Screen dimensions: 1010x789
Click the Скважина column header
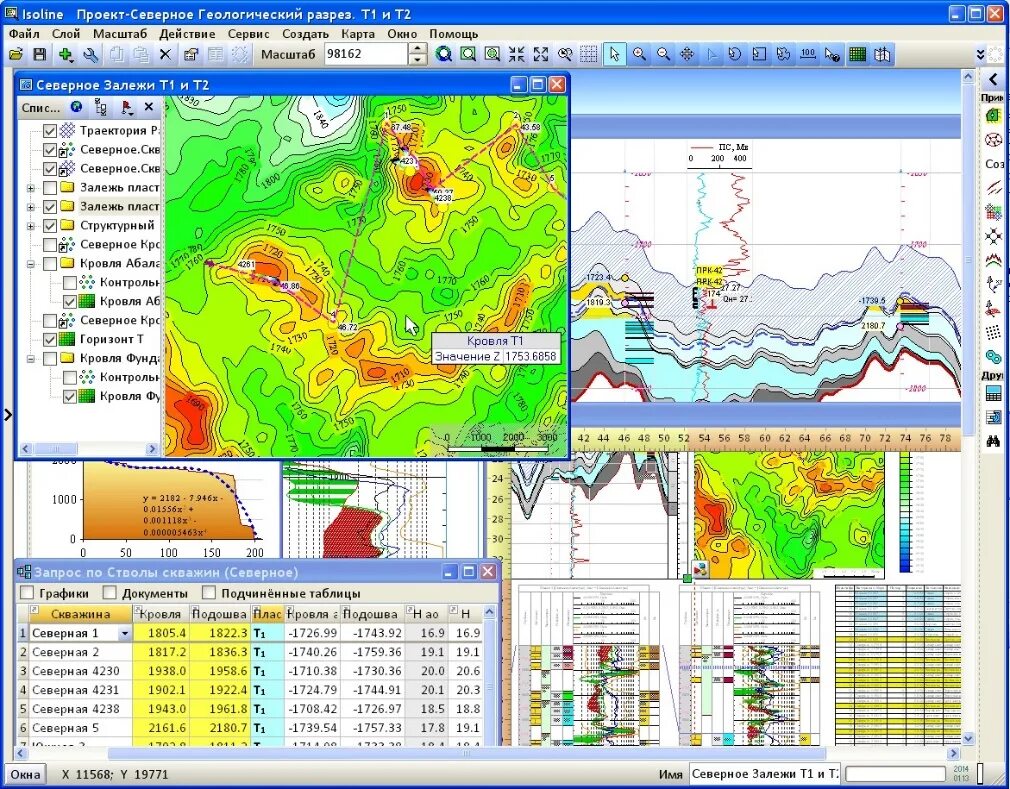click(x=80, y=614)
